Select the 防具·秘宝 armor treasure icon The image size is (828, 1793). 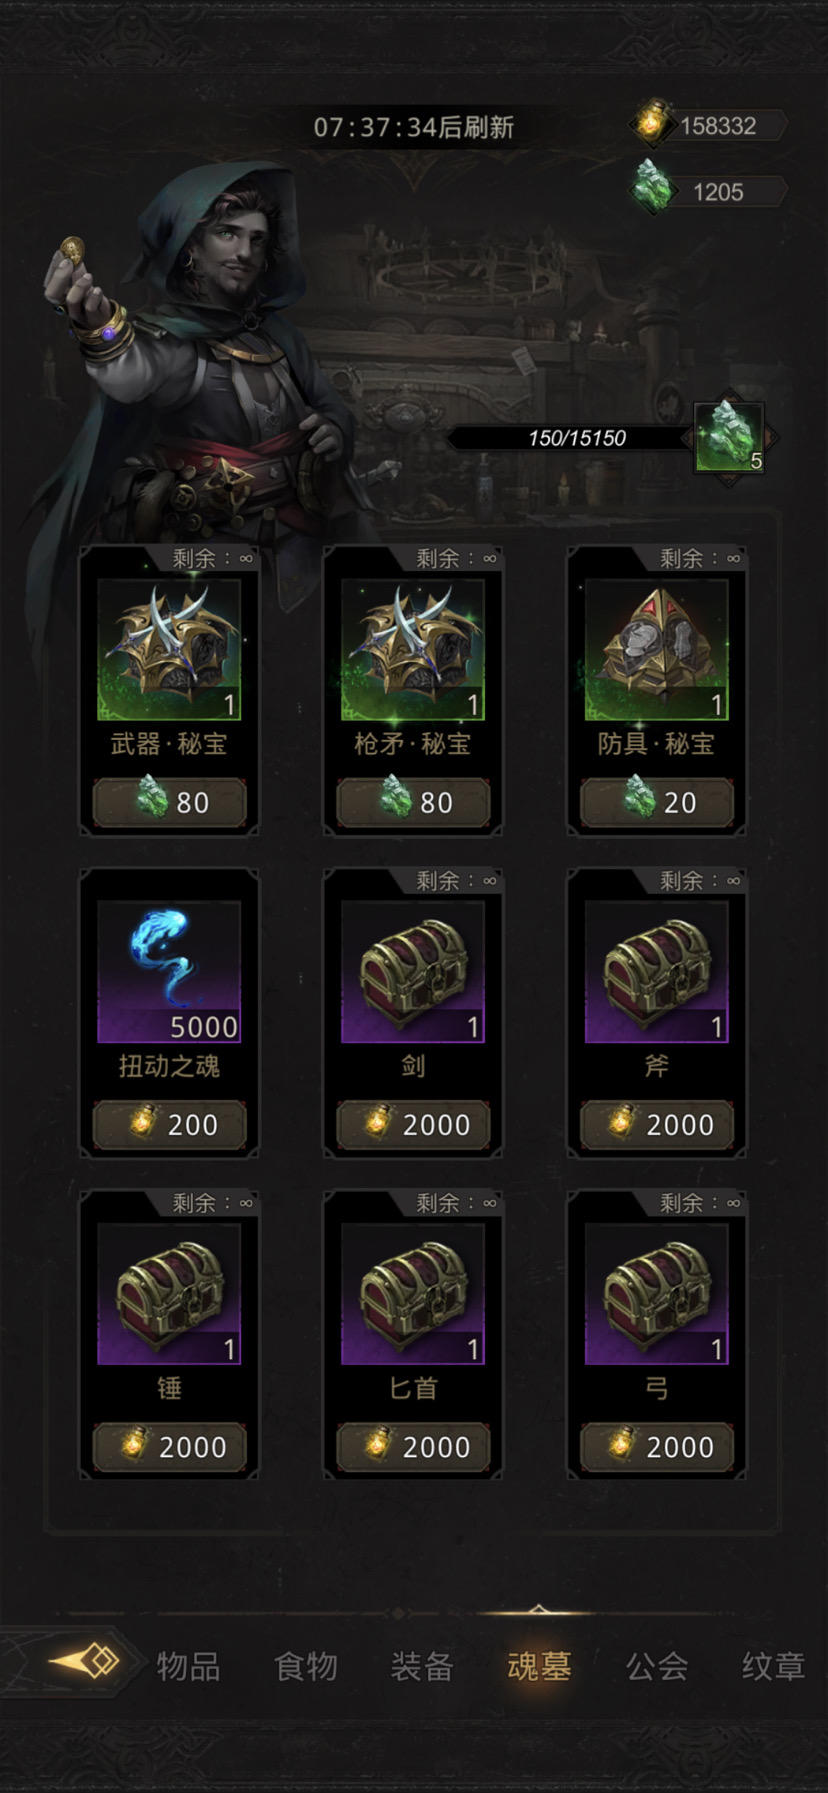(657, 649)
